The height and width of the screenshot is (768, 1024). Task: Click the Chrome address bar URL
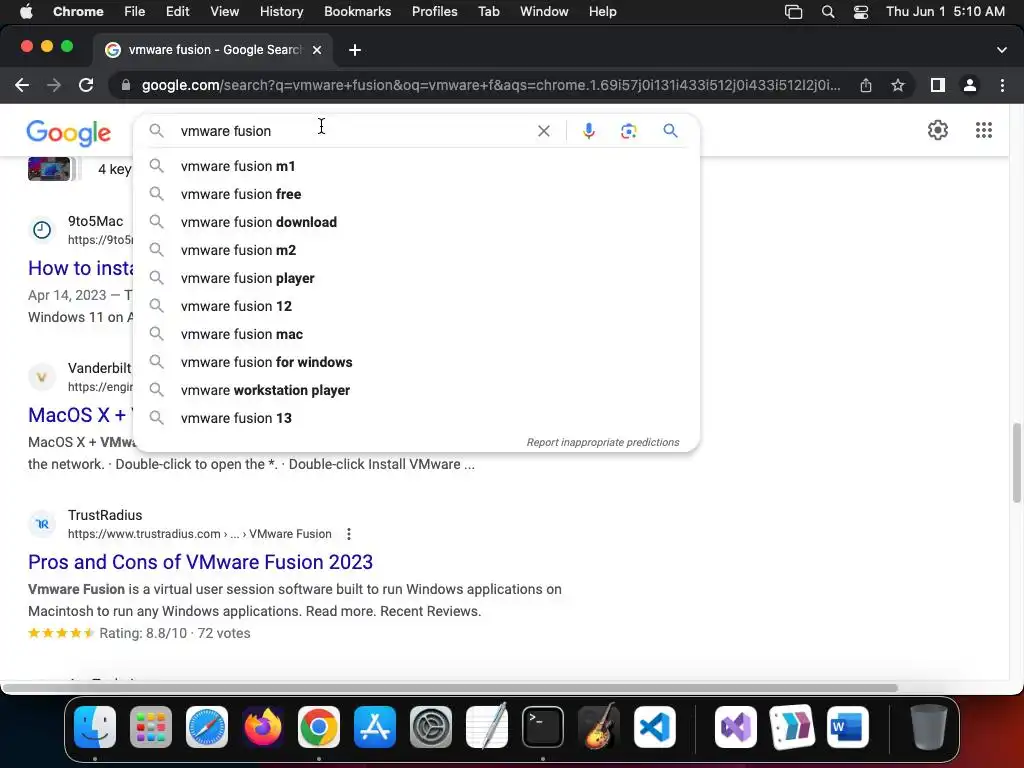(490, 85)
